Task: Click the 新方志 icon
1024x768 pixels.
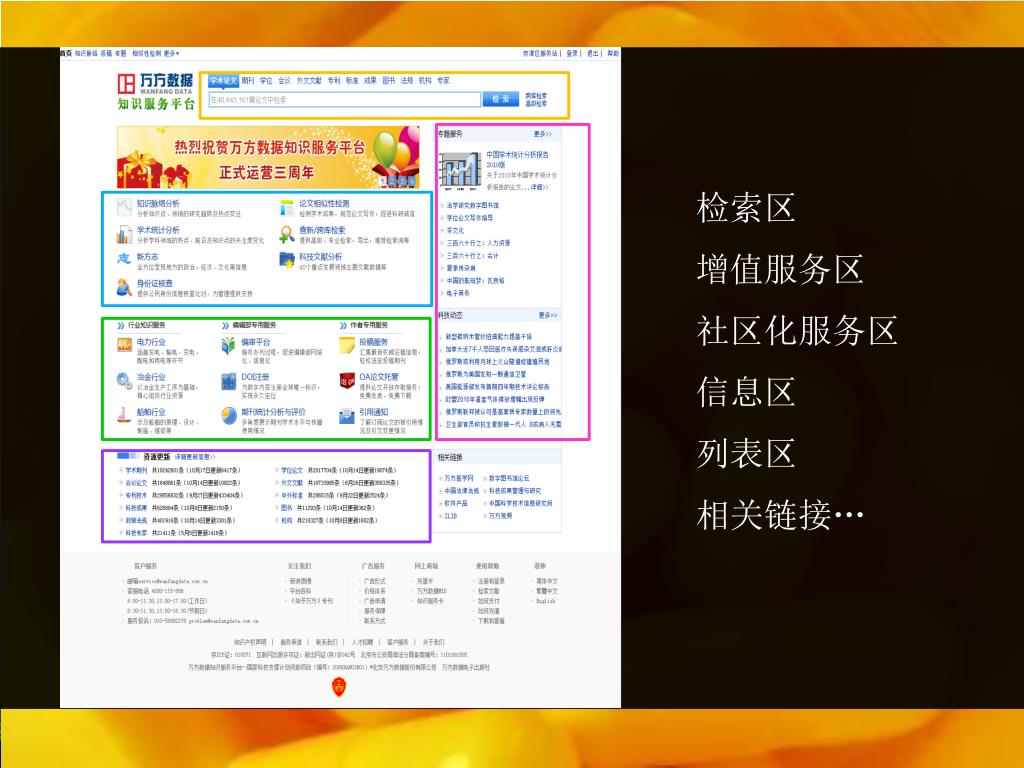Action: [x=124, y=259]
